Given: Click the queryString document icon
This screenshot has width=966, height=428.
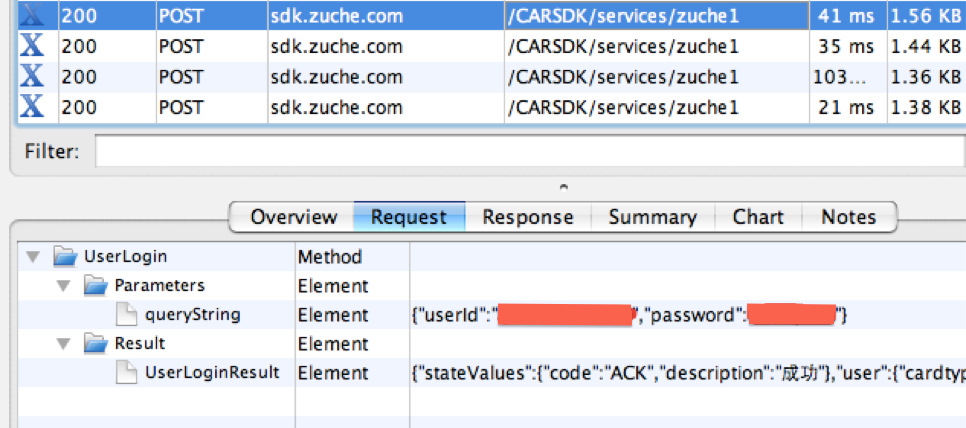Looking at the screenshot, I should click(127, 315).
